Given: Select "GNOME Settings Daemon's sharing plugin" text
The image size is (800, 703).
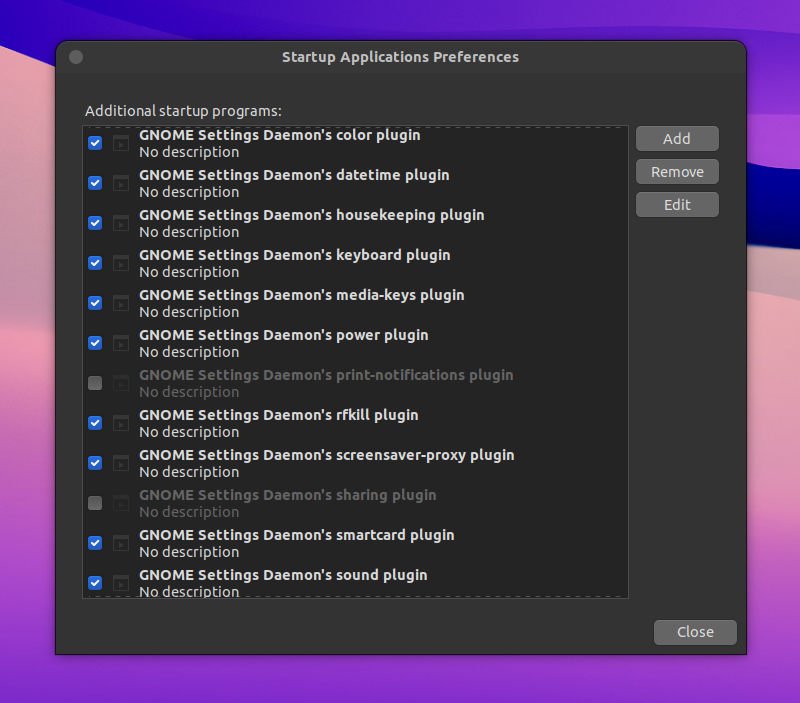Looking at the screenshot, I should 288,495.
